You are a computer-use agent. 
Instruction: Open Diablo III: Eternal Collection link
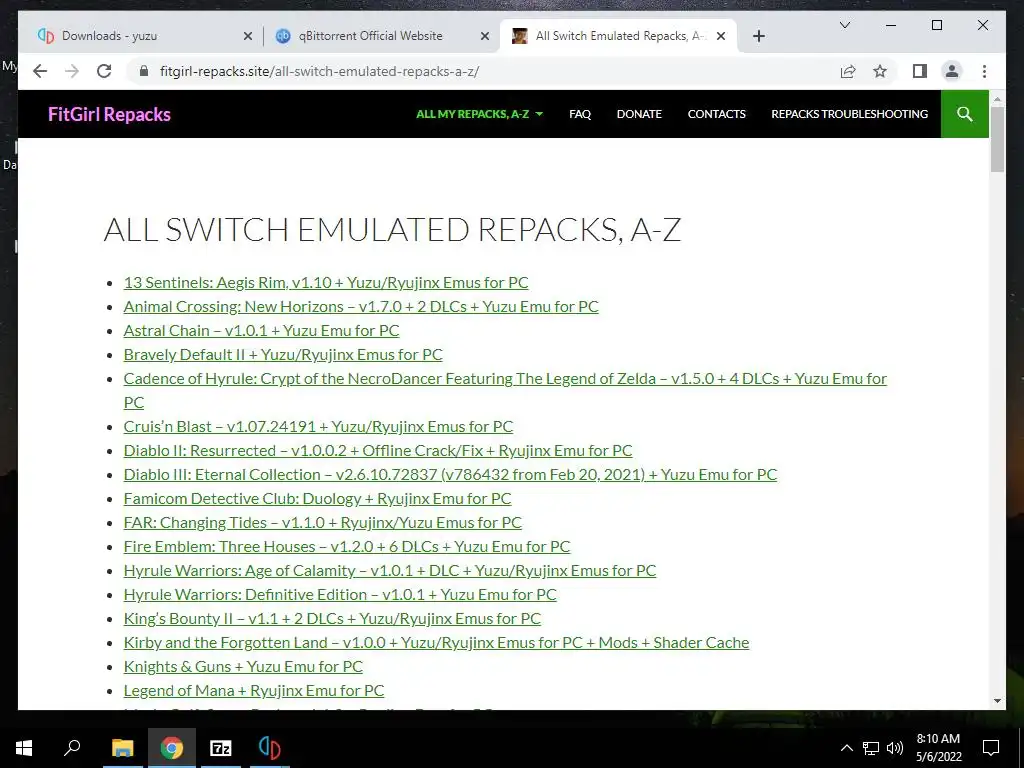pyautogui.click(x=450, y=475)
